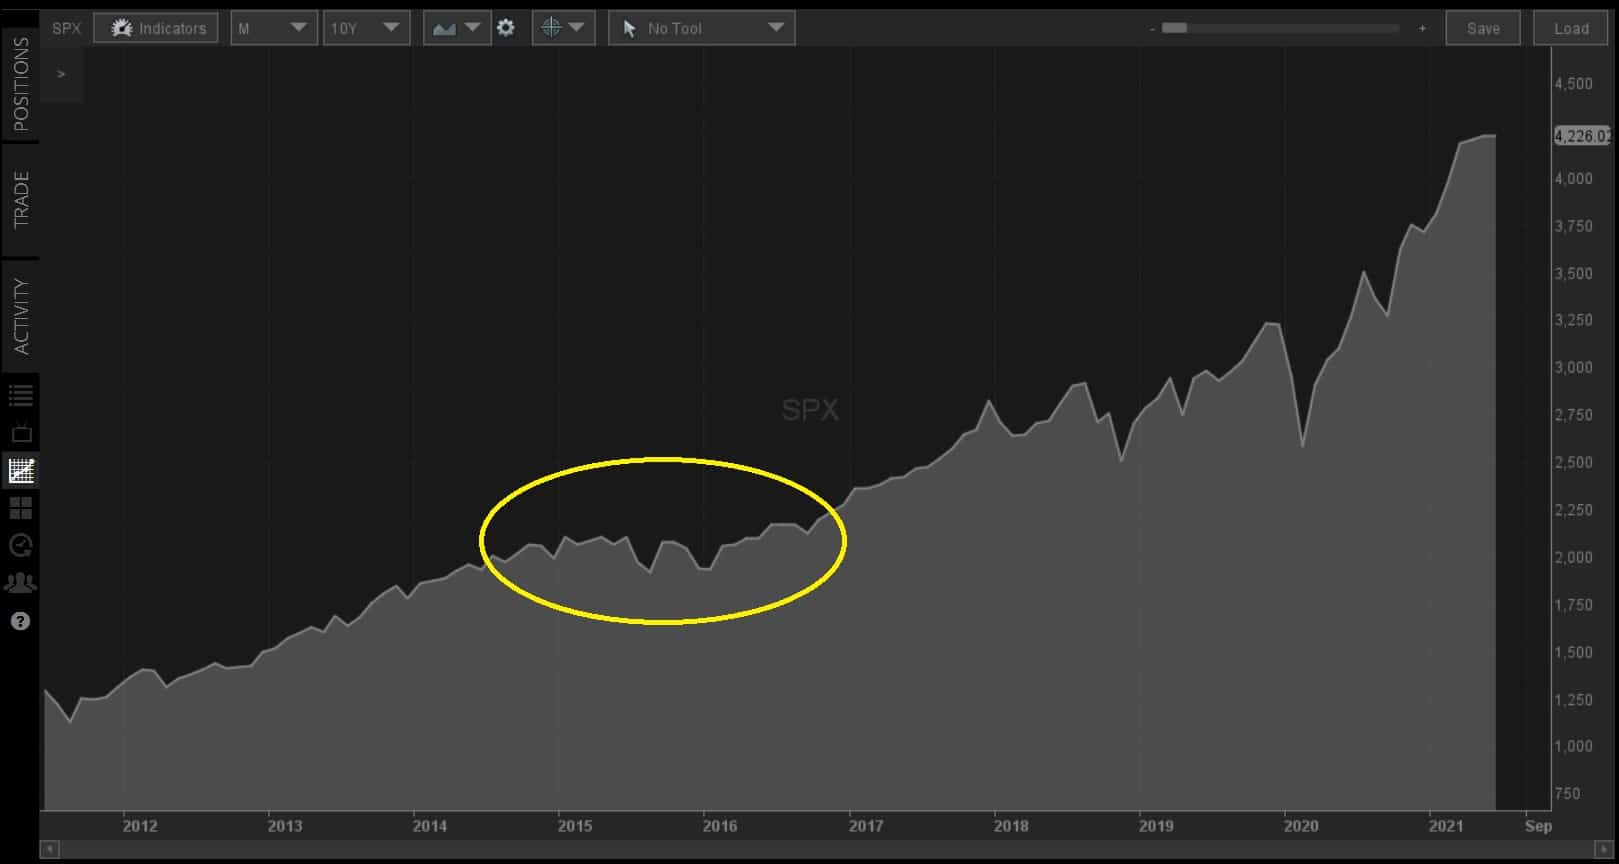Click the SPX symbol field
1619x864 pixels.
pos(67,28)
